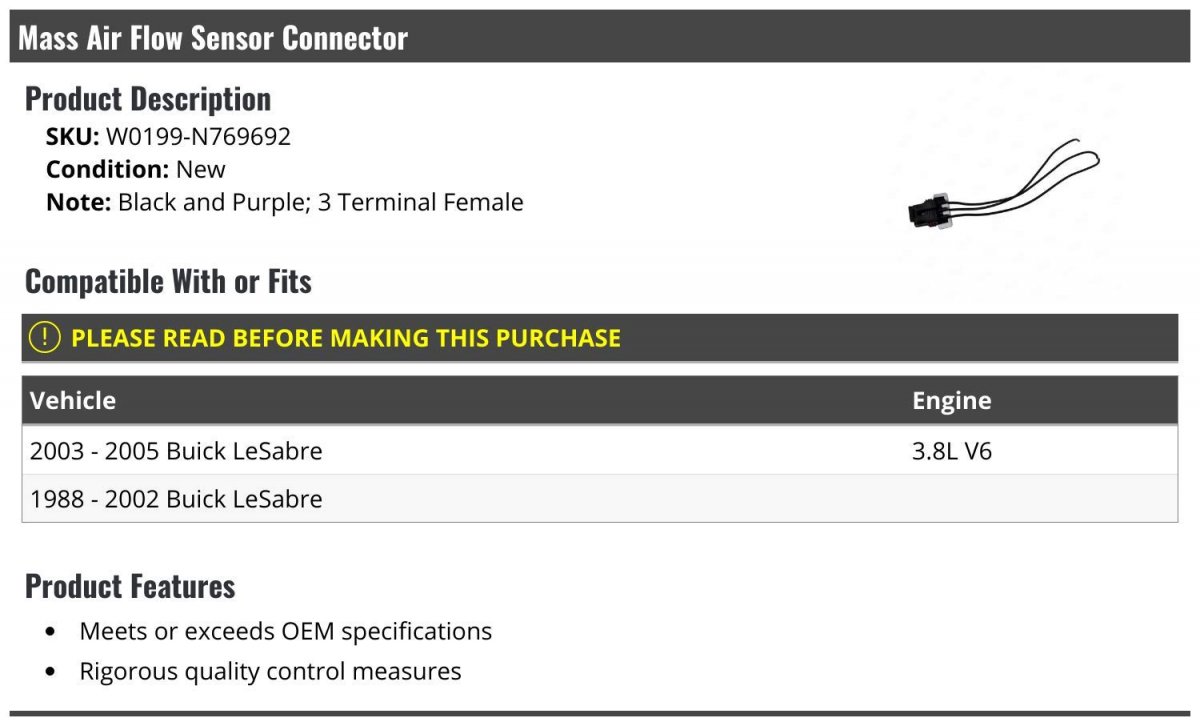The height and width of the screenshot is (726, 1200).
Task: Click the Rigorous quality control measures bullet
Action: 270,671
